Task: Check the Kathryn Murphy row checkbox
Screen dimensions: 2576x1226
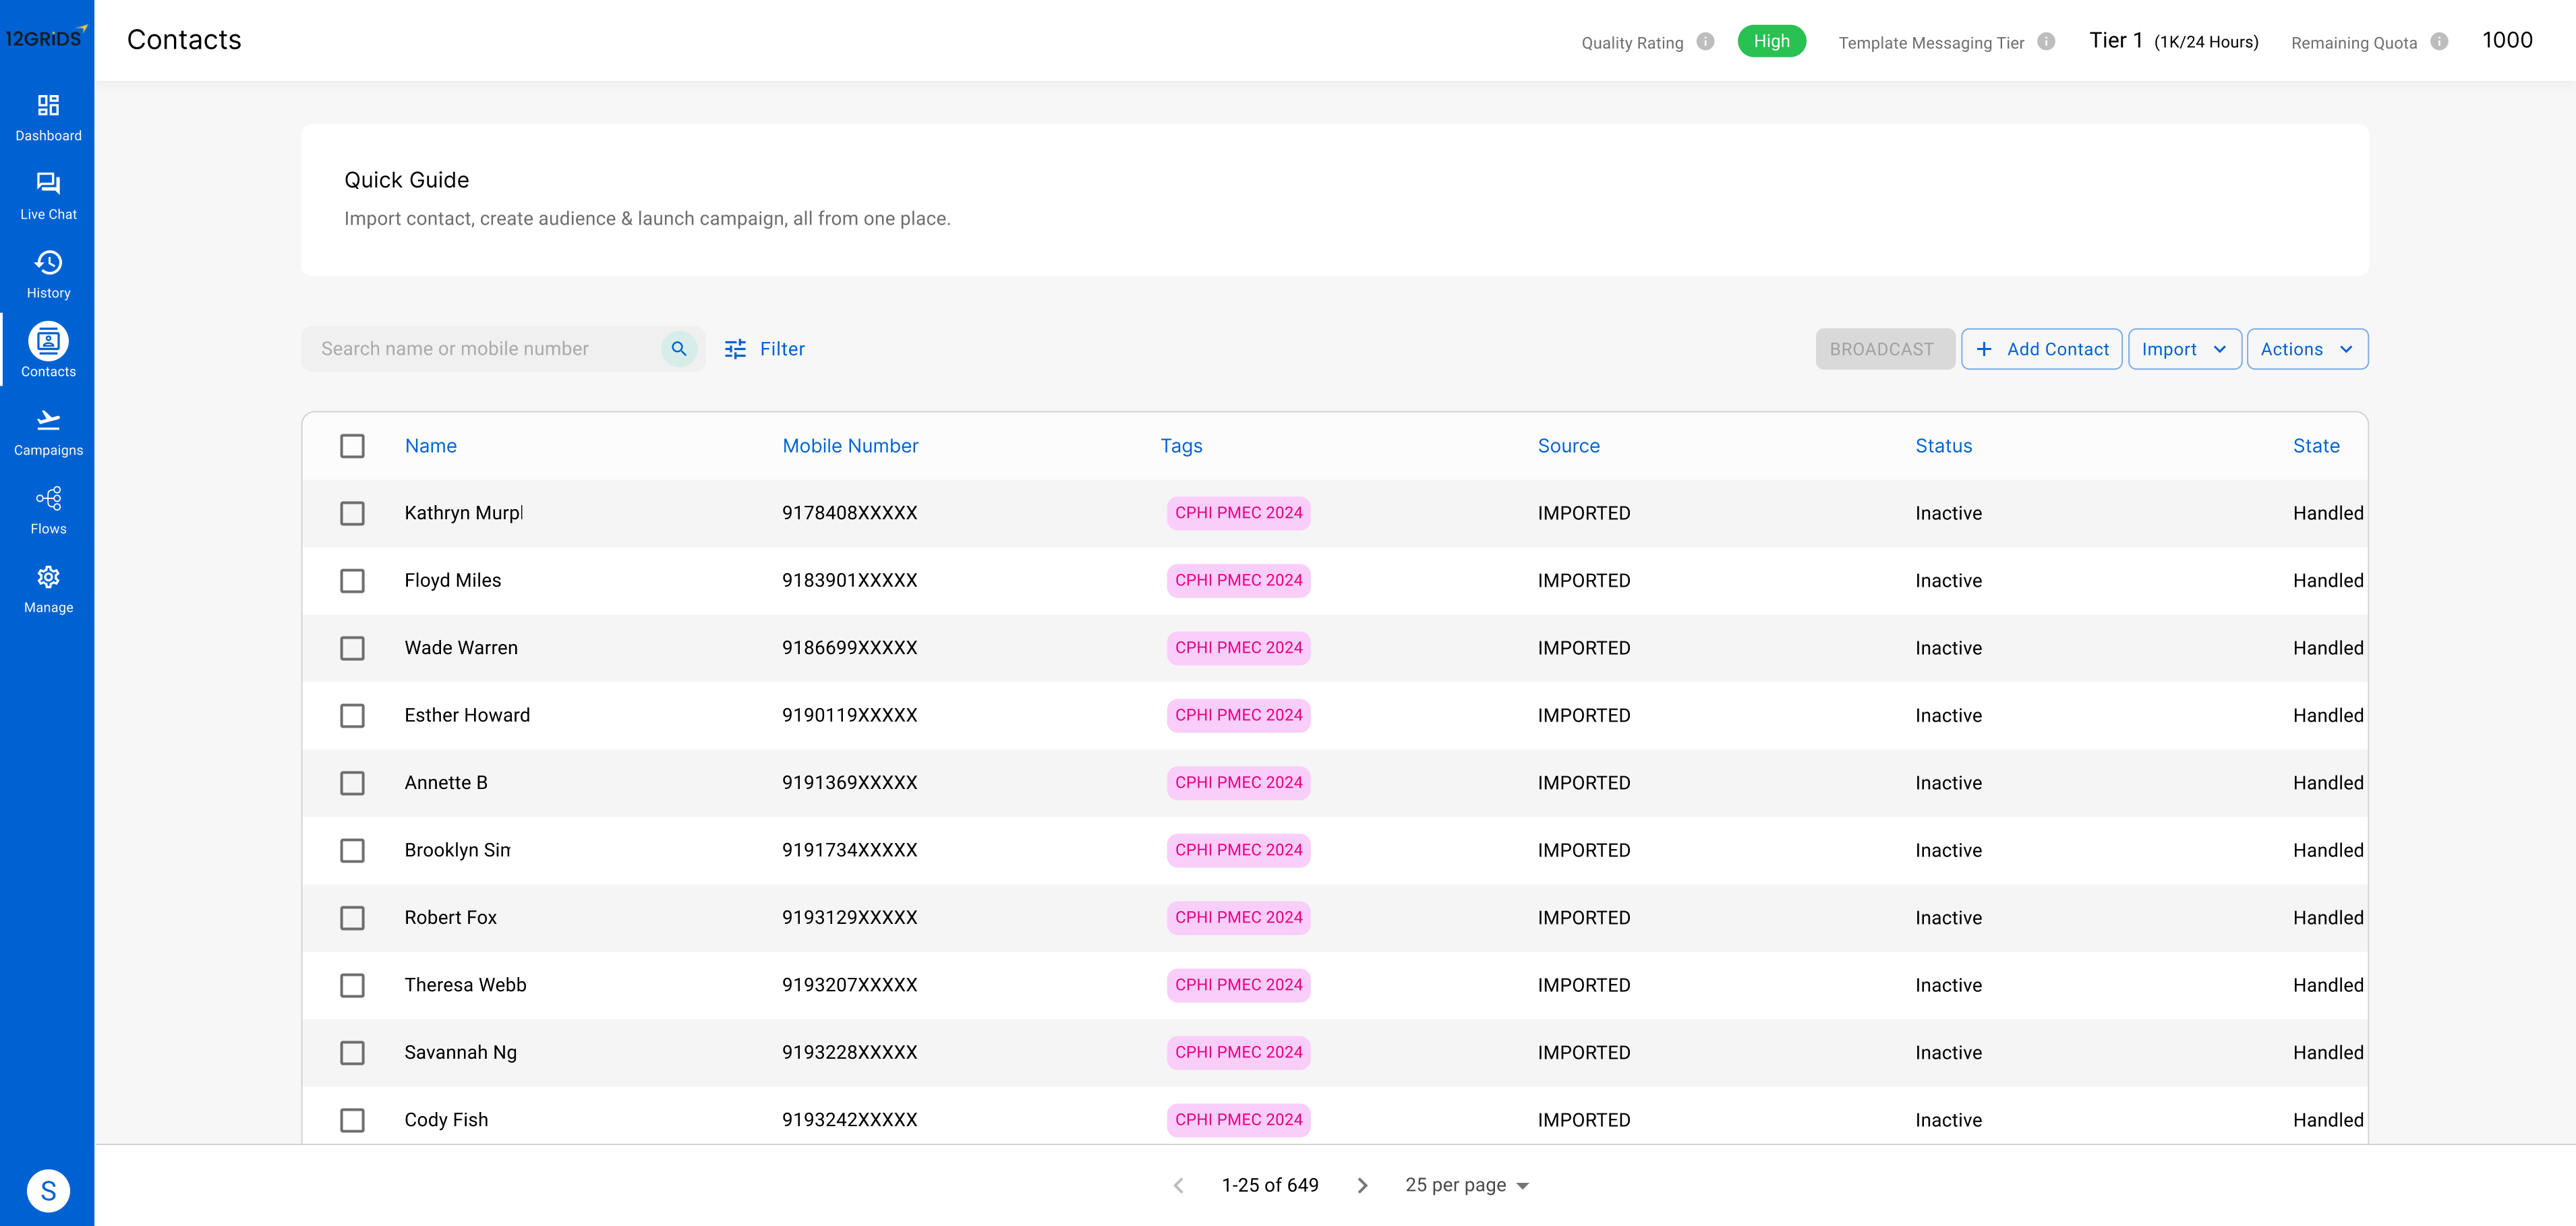Action: click(x=352, y=513)
